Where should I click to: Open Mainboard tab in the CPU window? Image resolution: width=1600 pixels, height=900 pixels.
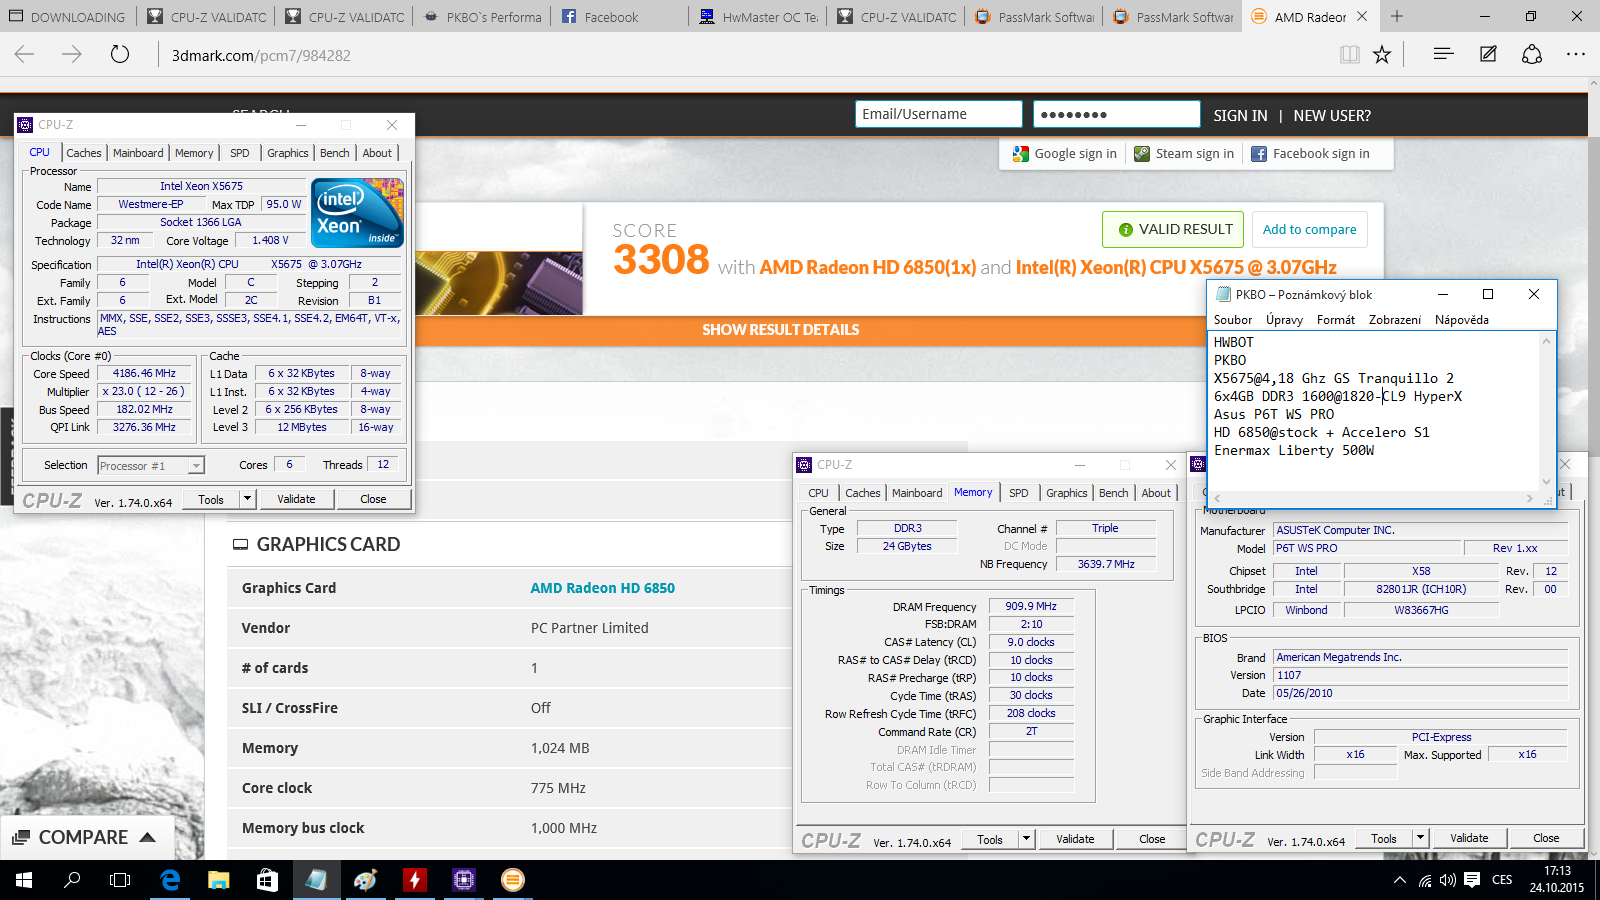pos(138,153)
